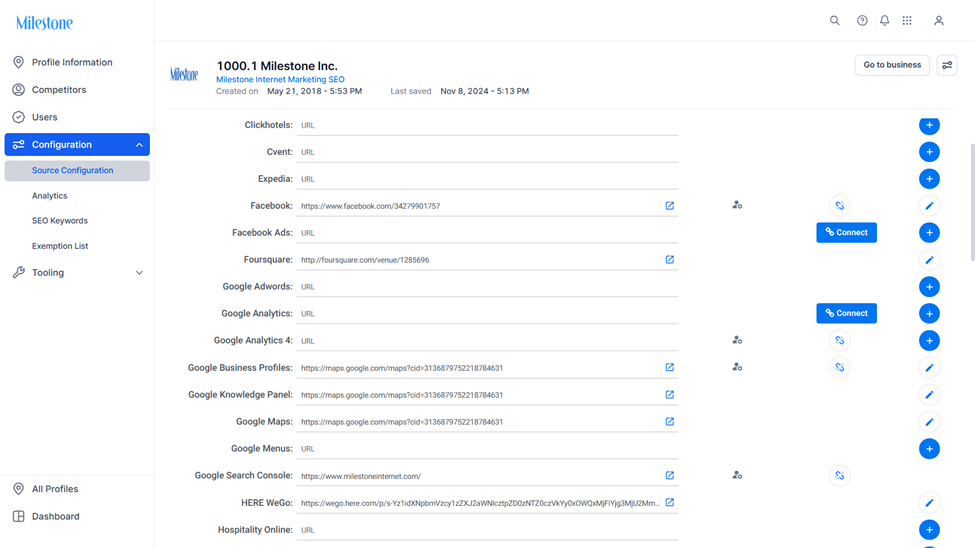Edit Google Maps URL with pencil icon
The width and height of the screenshot is (975, 548).
tap(929, 422)
